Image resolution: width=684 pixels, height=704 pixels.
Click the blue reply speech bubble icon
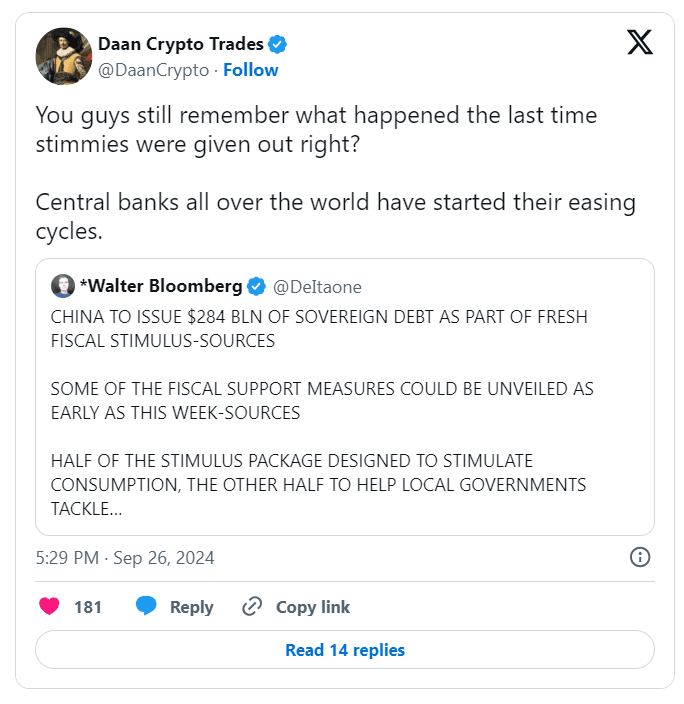click(x=146, y=607)
